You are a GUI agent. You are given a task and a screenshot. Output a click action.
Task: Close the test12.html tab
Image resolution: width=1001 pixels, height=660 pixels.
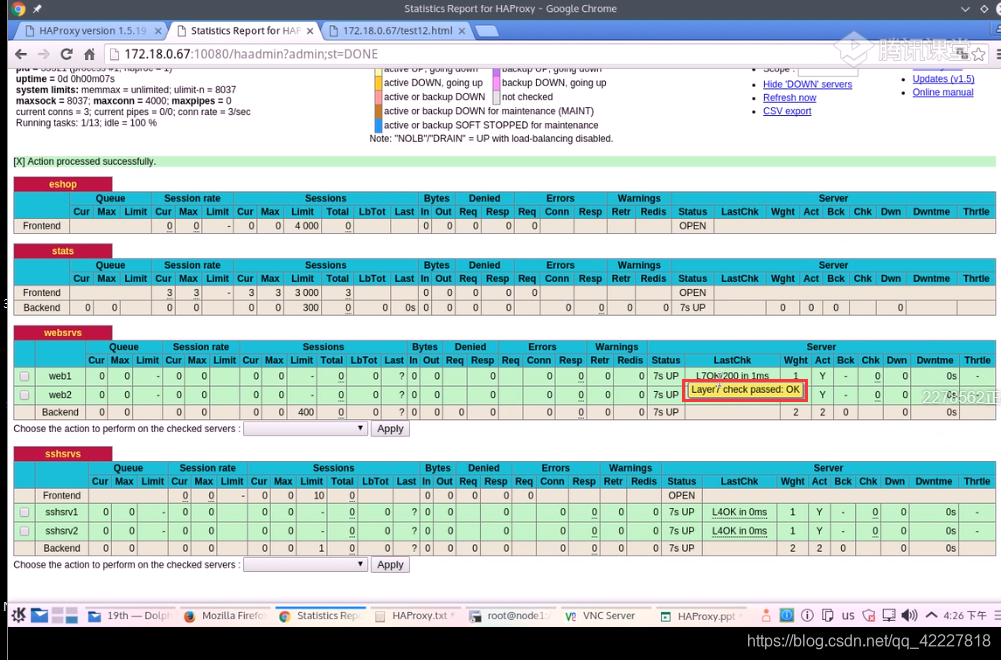click(x=462, y=31)
